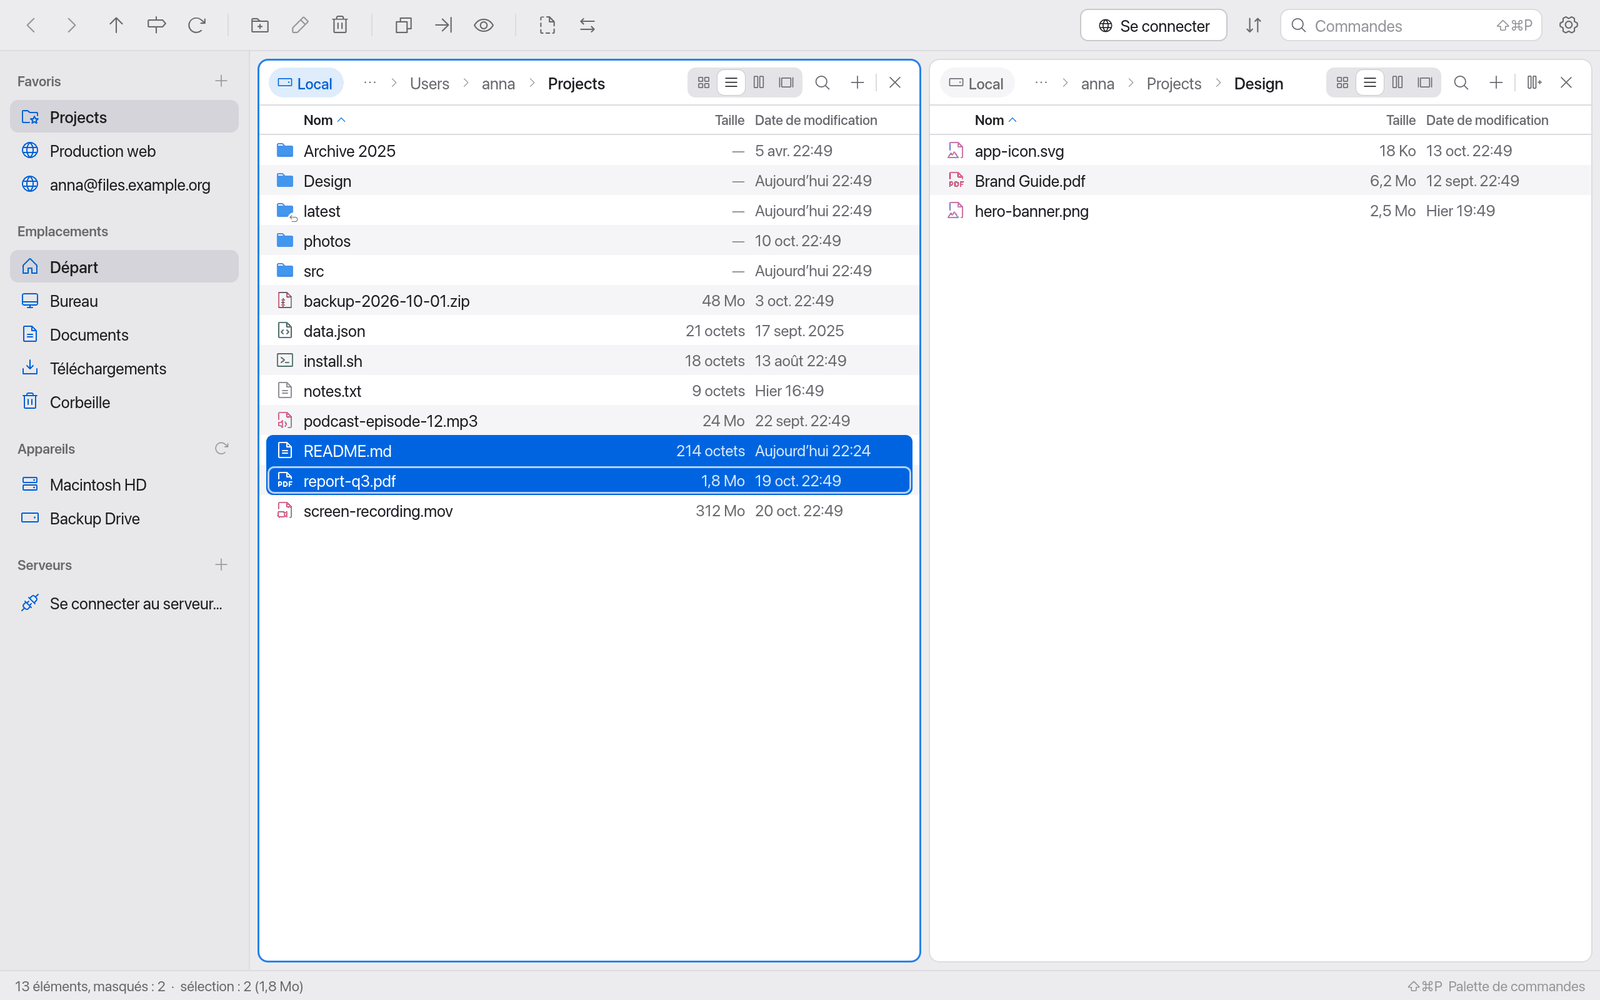Expand left pane breadcrumb ellipsis

(370, 83)
